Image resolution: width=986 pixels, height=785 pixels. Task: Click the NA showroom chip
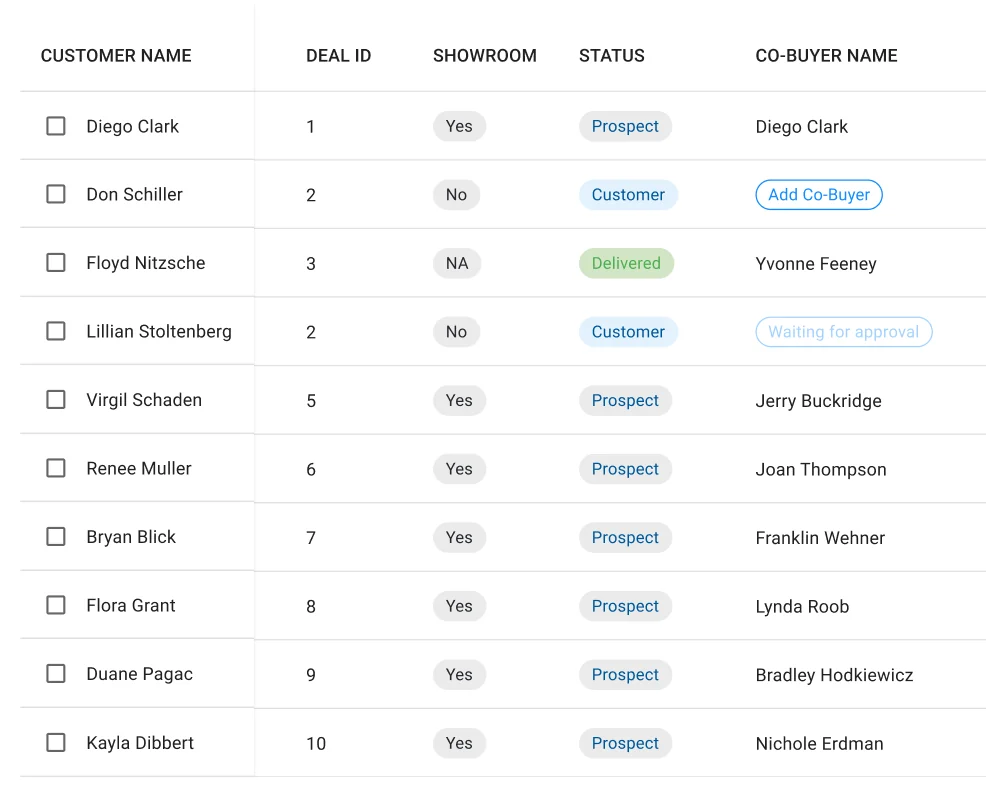tap(457, 263)
